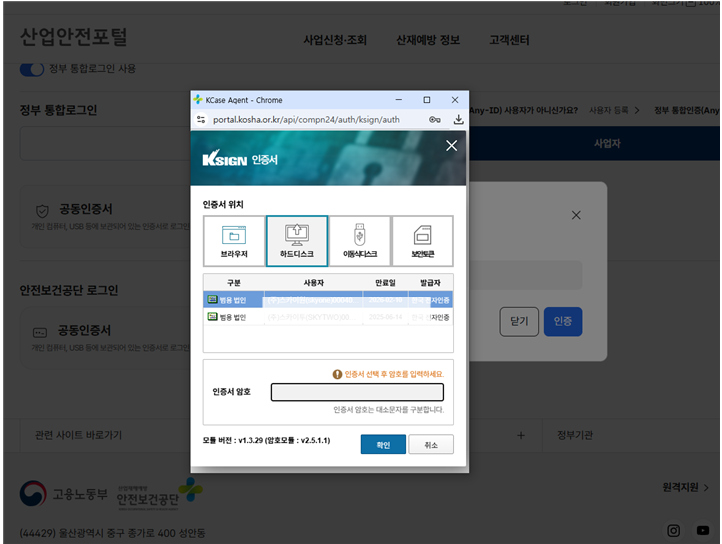Open the Instagram icon in footer

coord(673,531)
